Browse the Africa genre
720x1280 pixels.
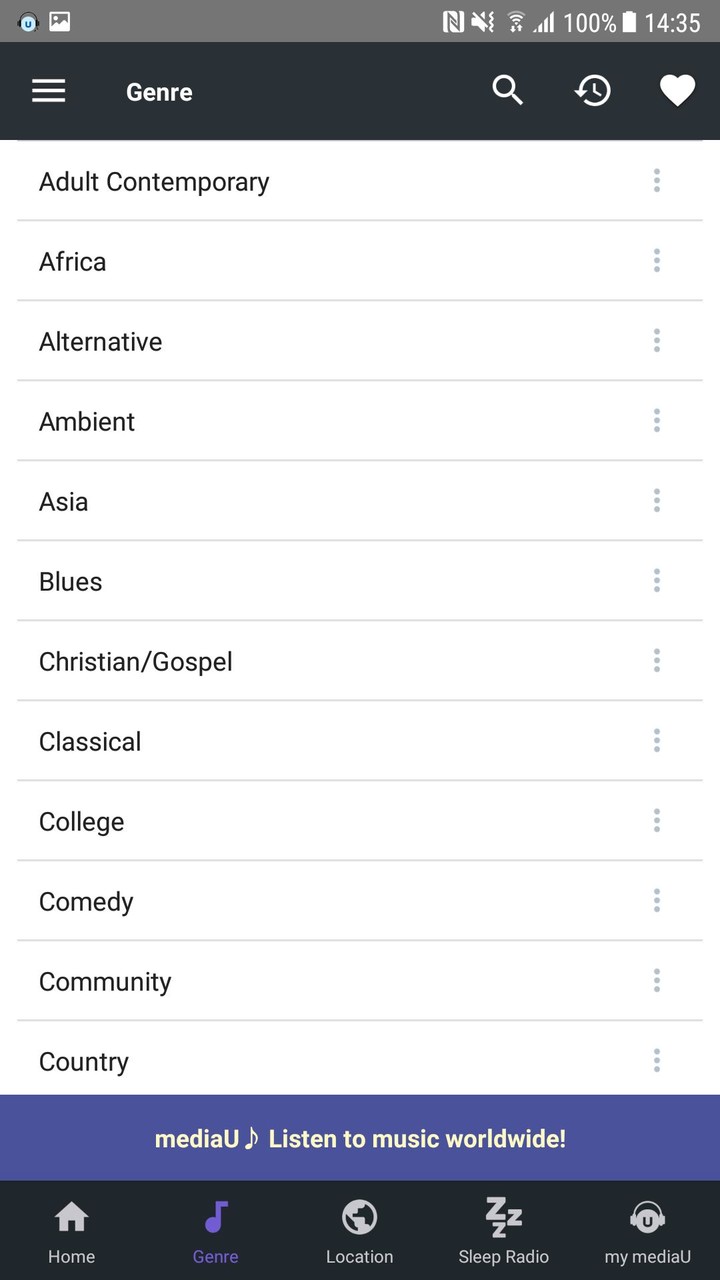(73, 262)
